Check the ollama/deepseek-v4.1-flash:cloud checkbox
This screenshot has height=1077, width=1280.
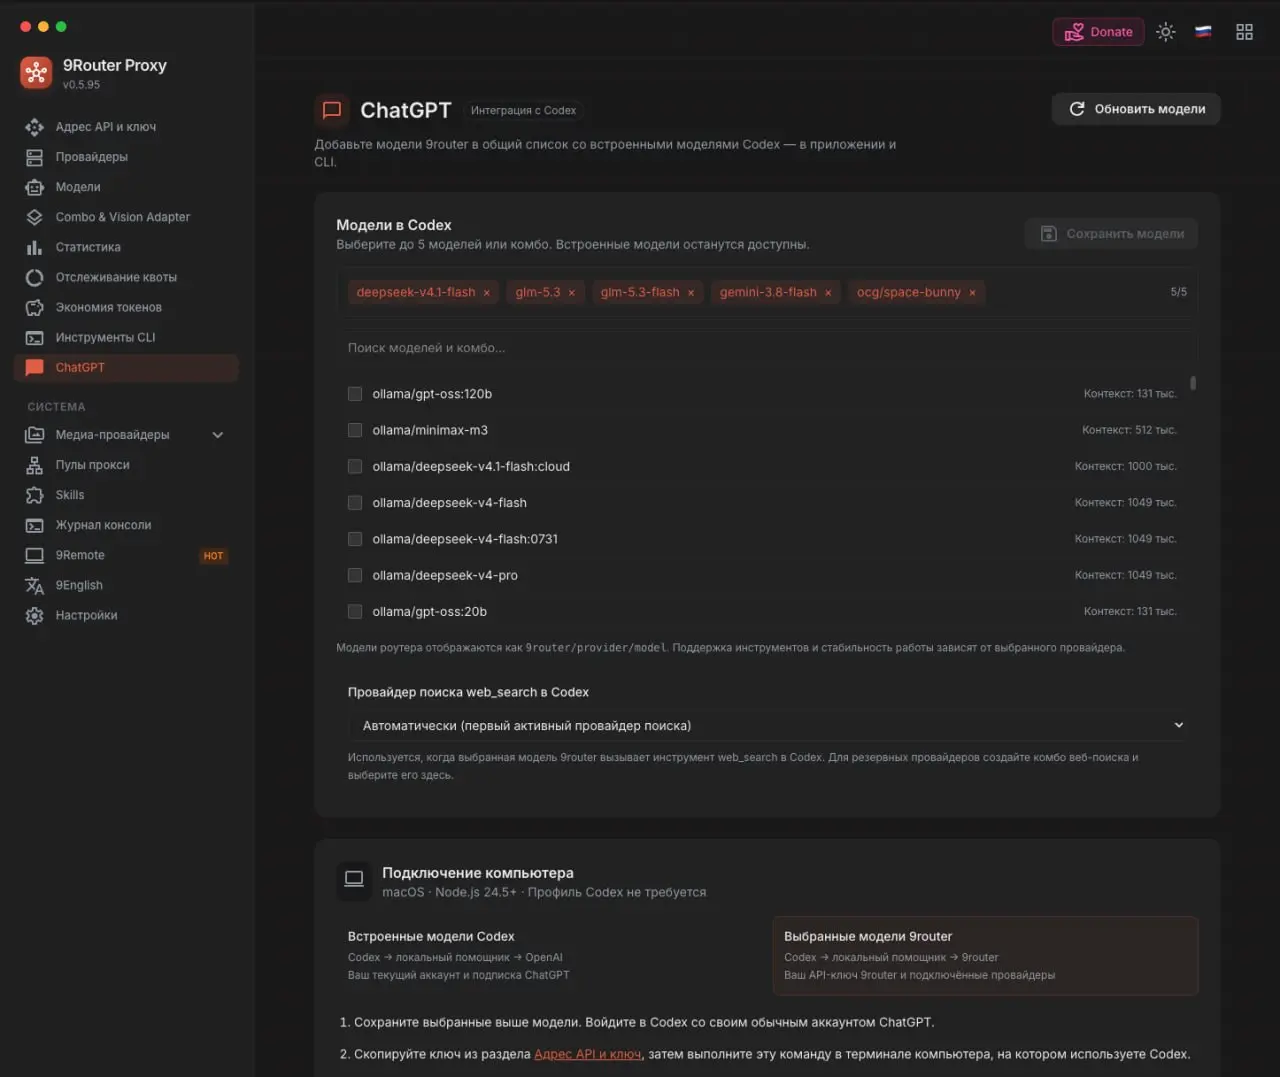355,466
